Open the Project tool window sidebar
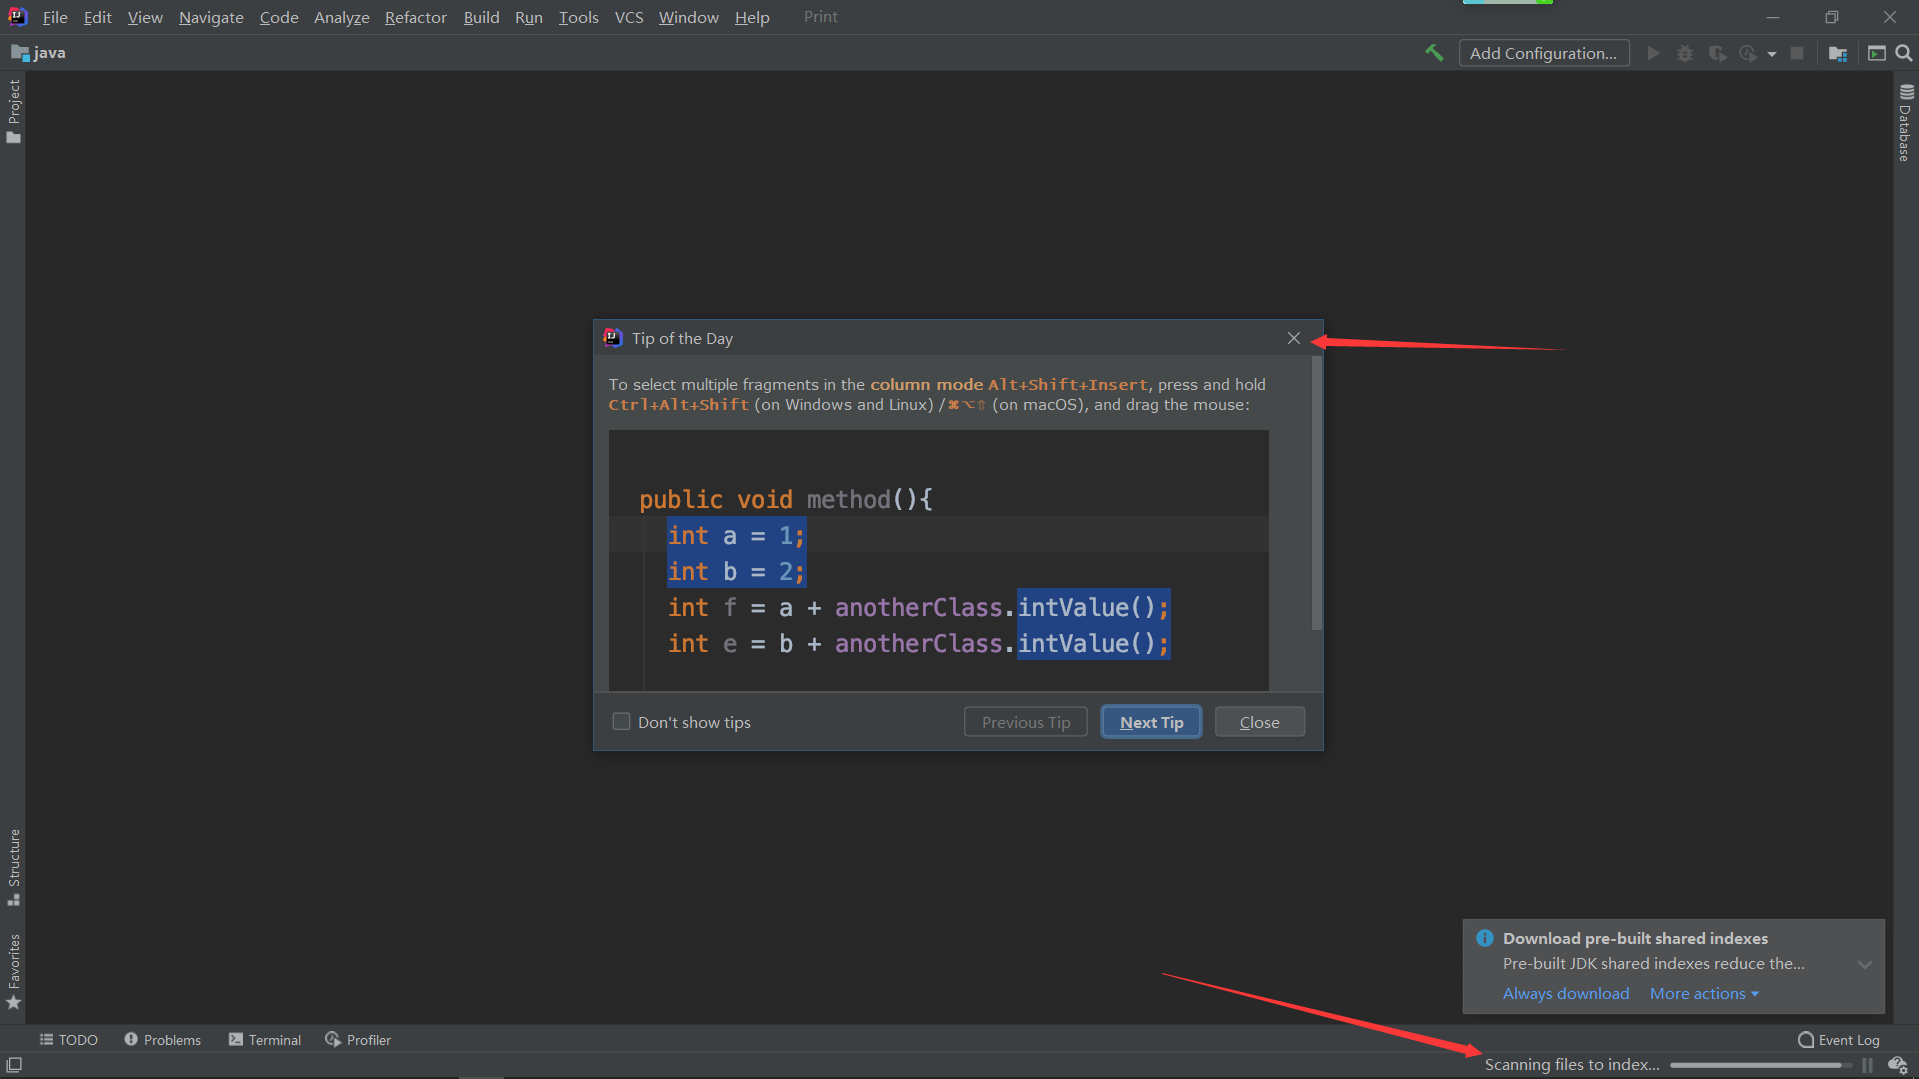Image resolution: width=1919 pixels, height=1079 pixels. click(x=14, y=110)
